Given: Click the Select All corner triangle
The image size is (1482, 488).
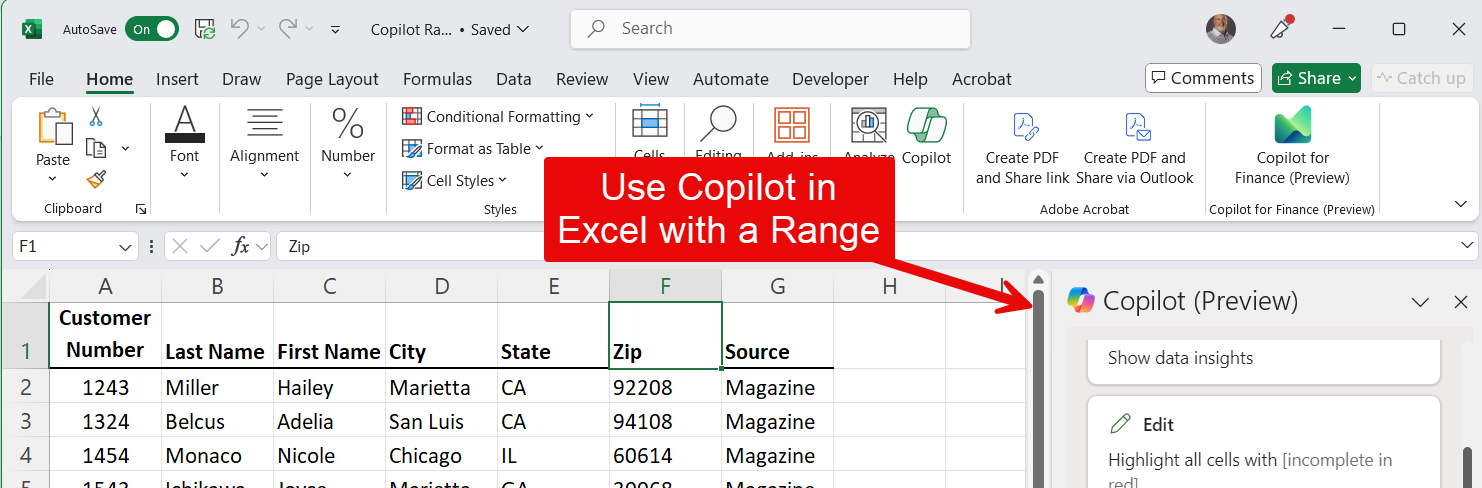Looking at the screenshot, I should point(24,286).
